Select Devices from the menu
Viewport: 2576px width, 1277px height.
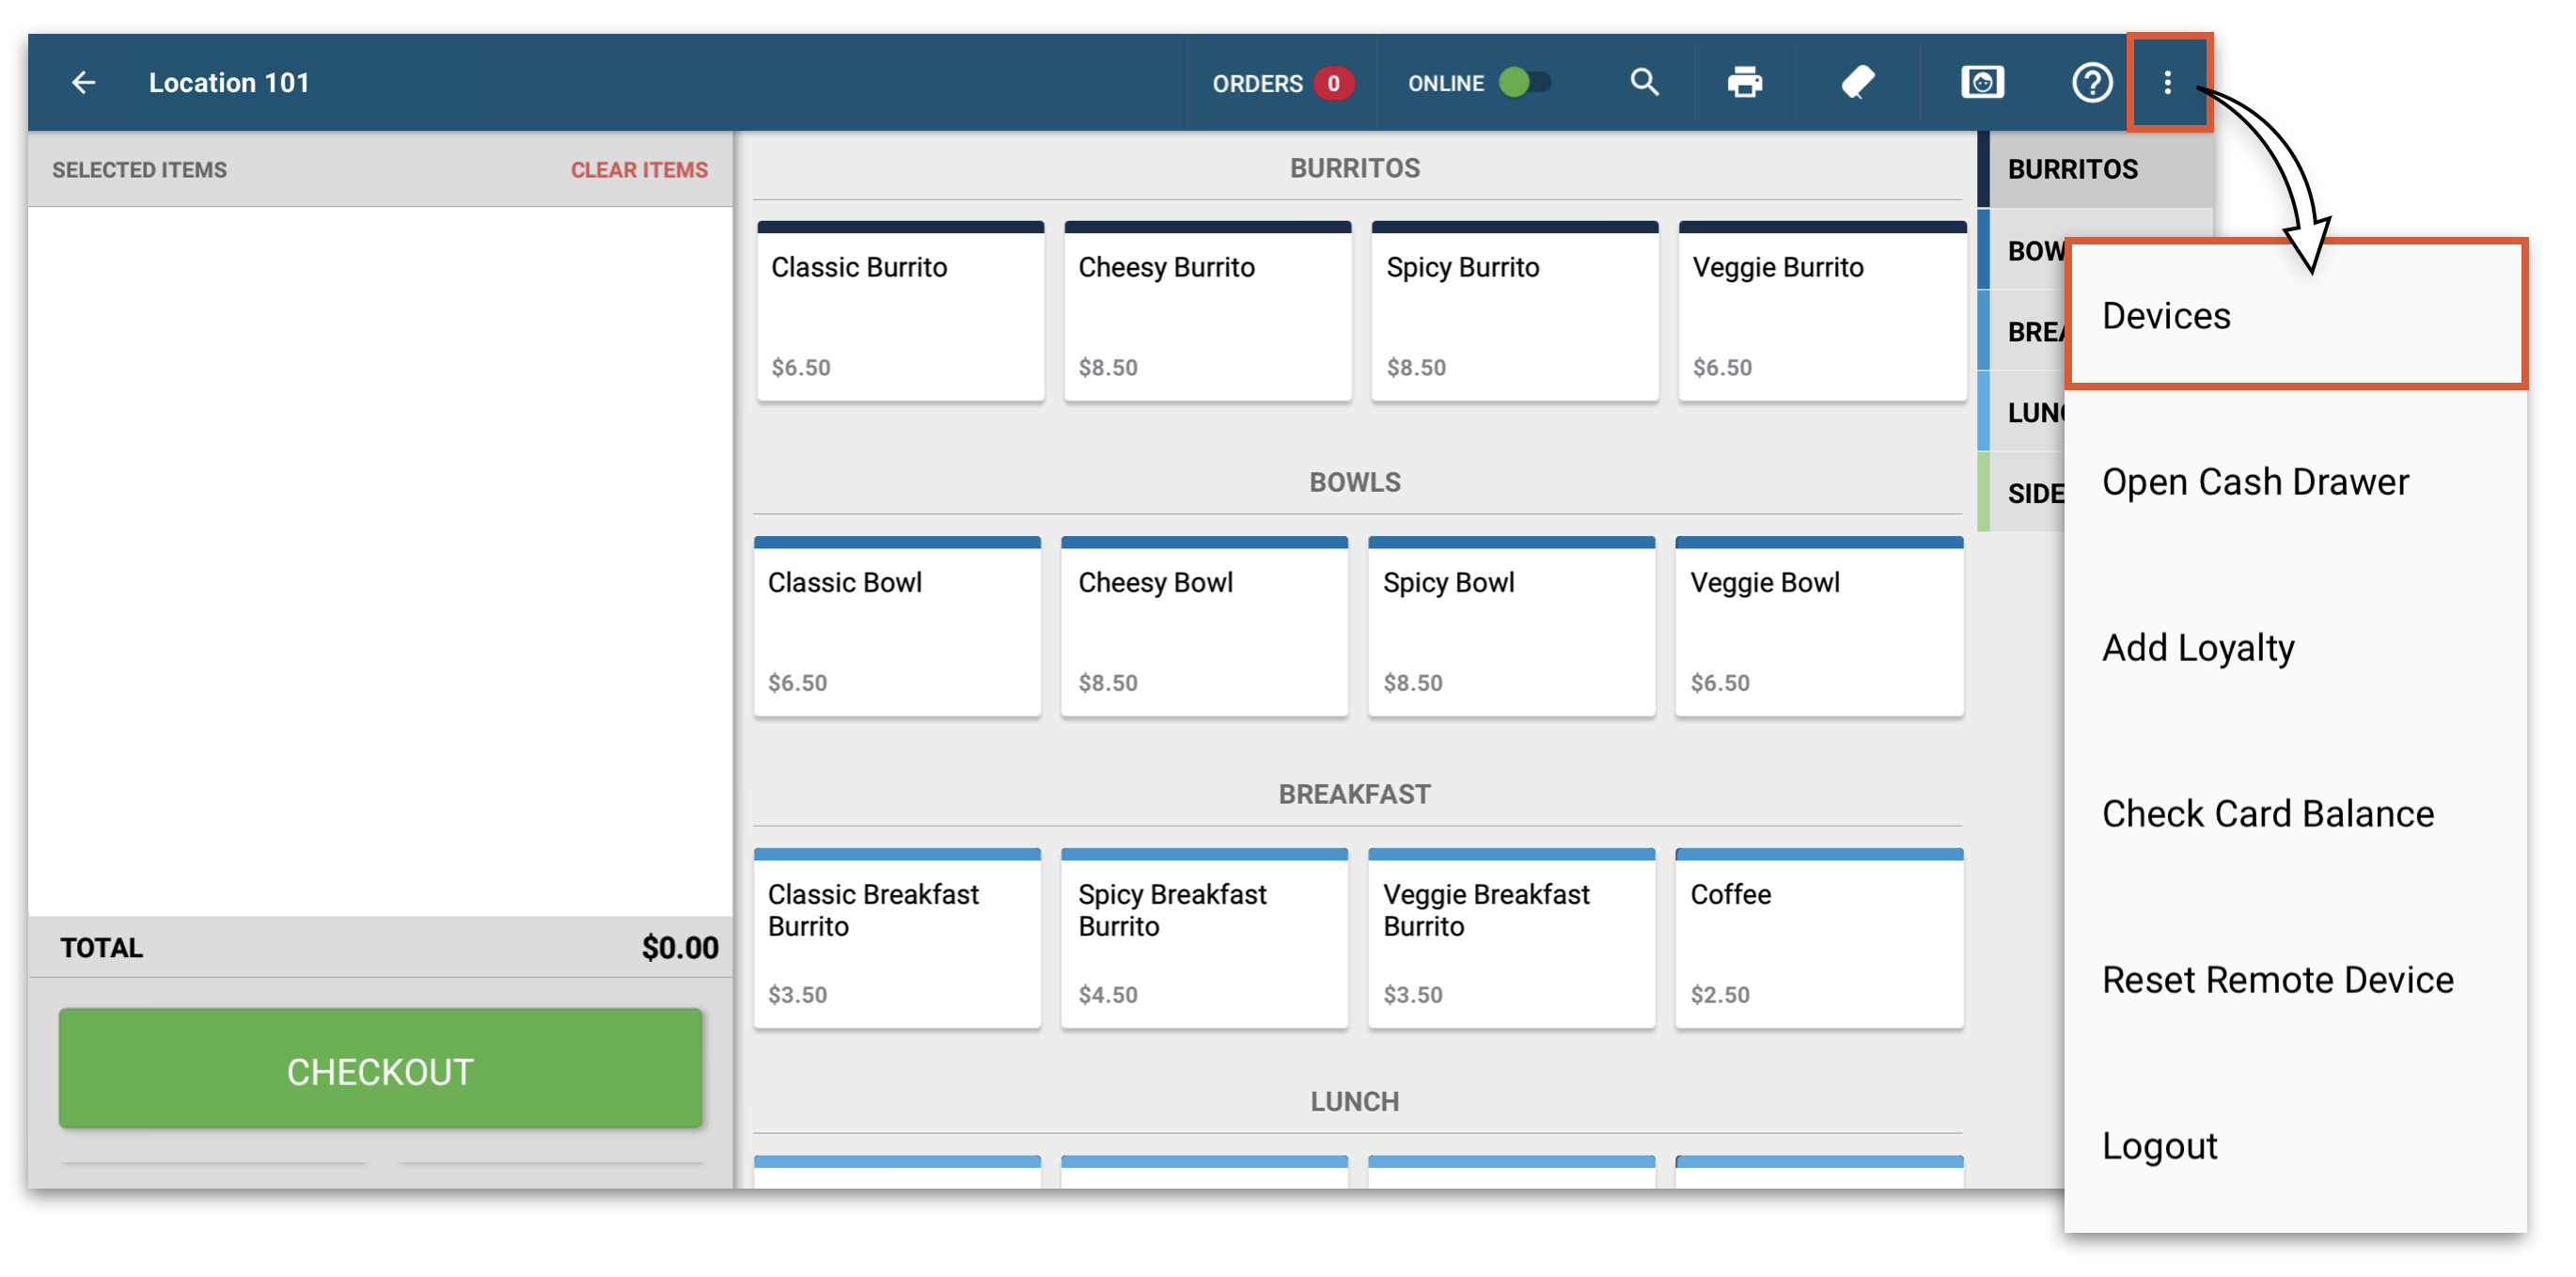pos(2166,315)
